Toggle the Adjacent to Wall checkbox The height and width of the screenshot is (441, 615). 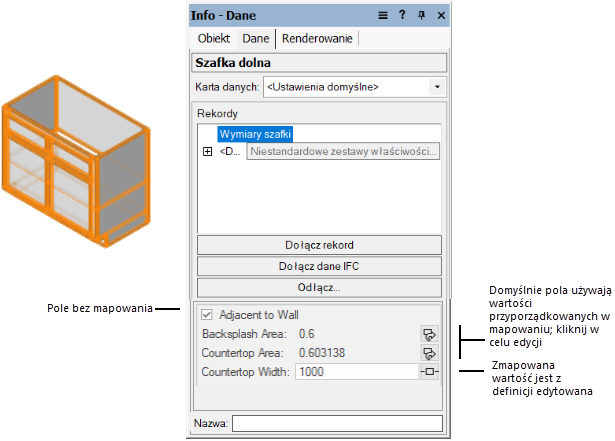(207, 314)
